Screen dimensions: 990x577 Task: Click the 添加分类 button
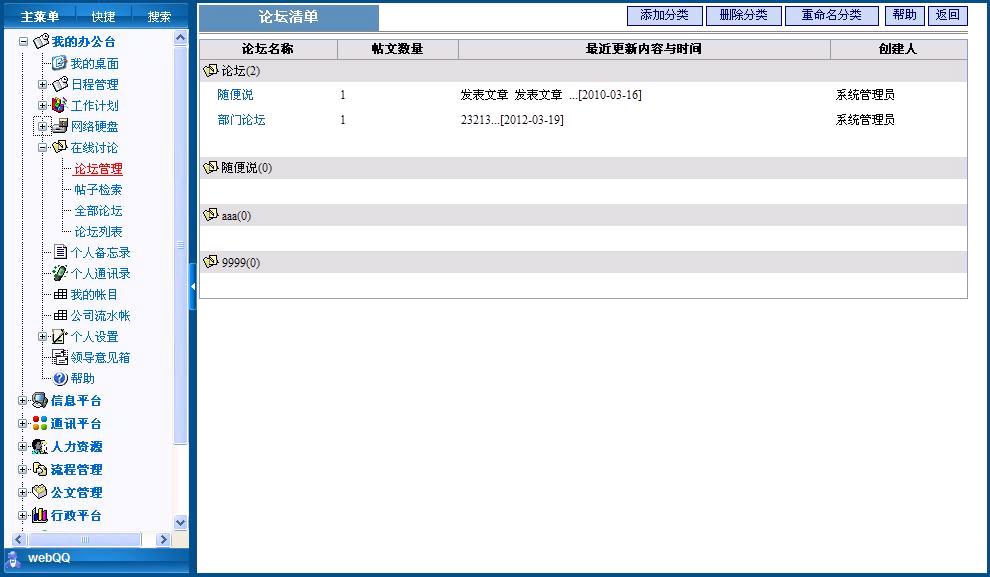pos(664,15)
